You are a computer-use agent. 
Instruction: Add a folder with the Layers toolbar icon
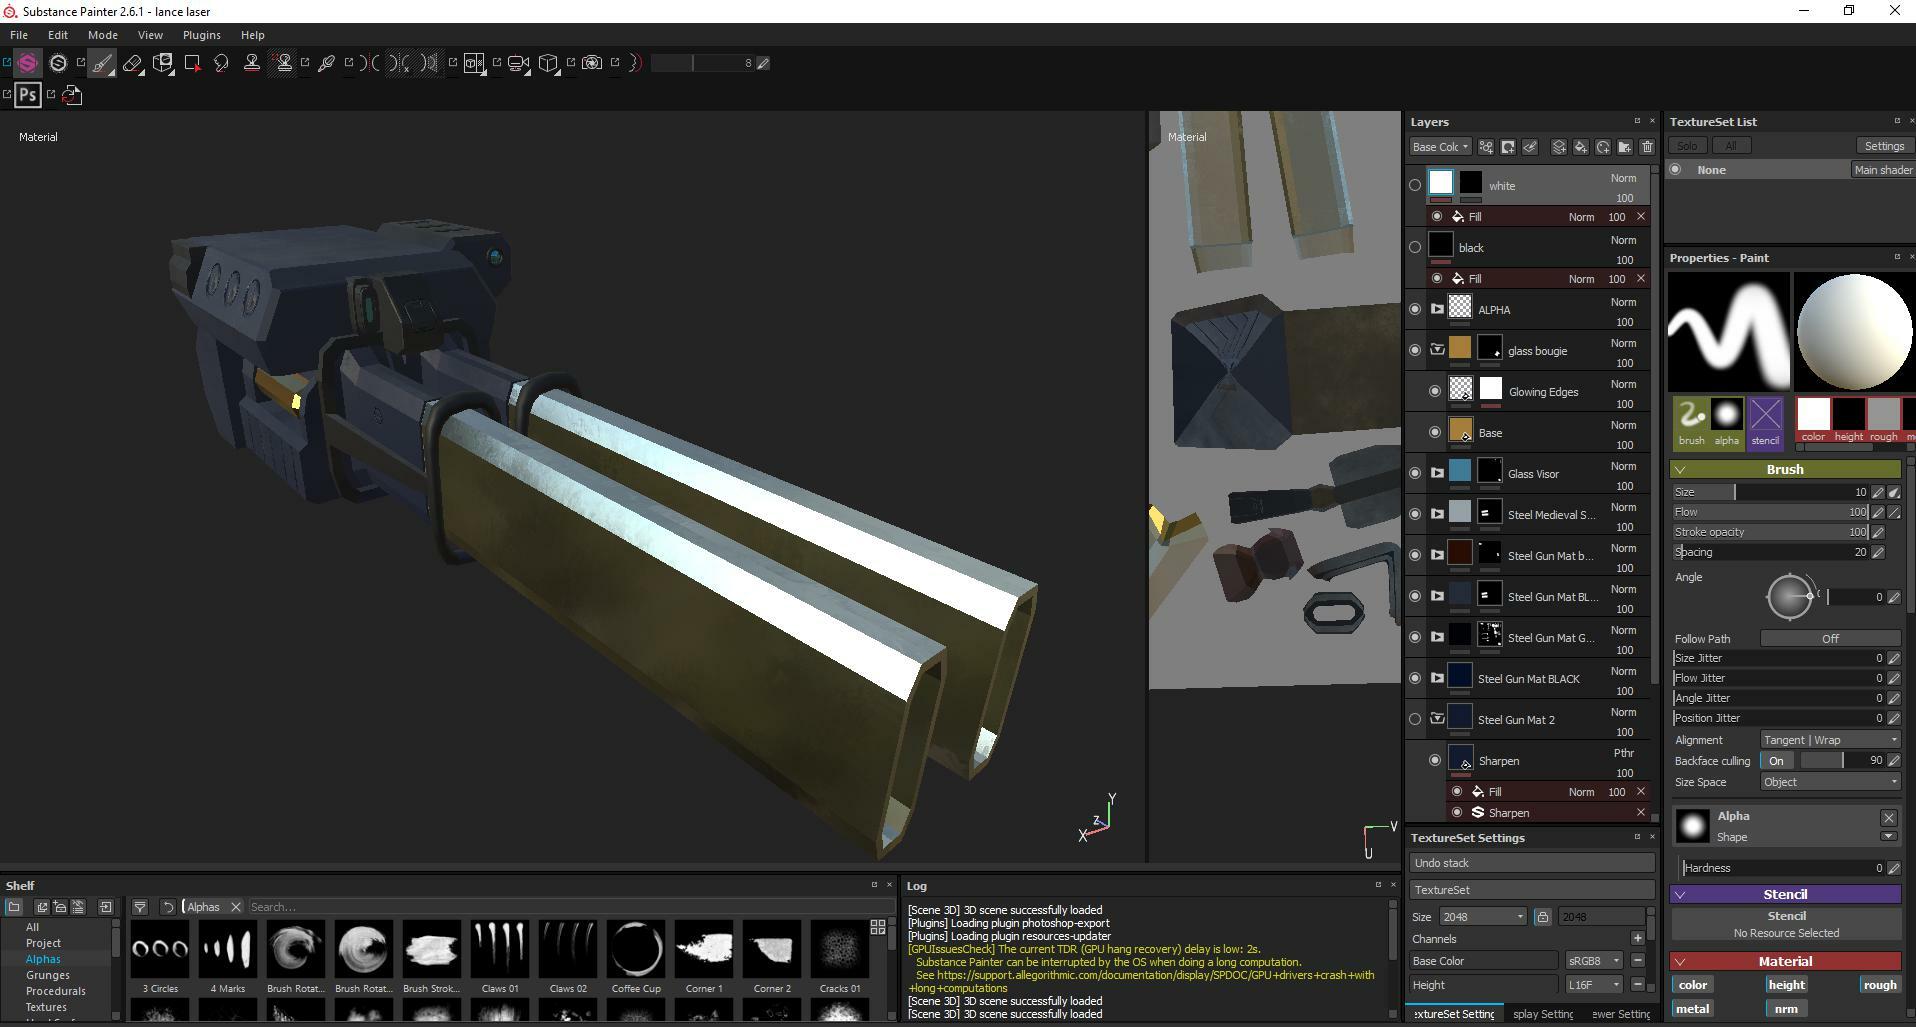(1624, 147)
